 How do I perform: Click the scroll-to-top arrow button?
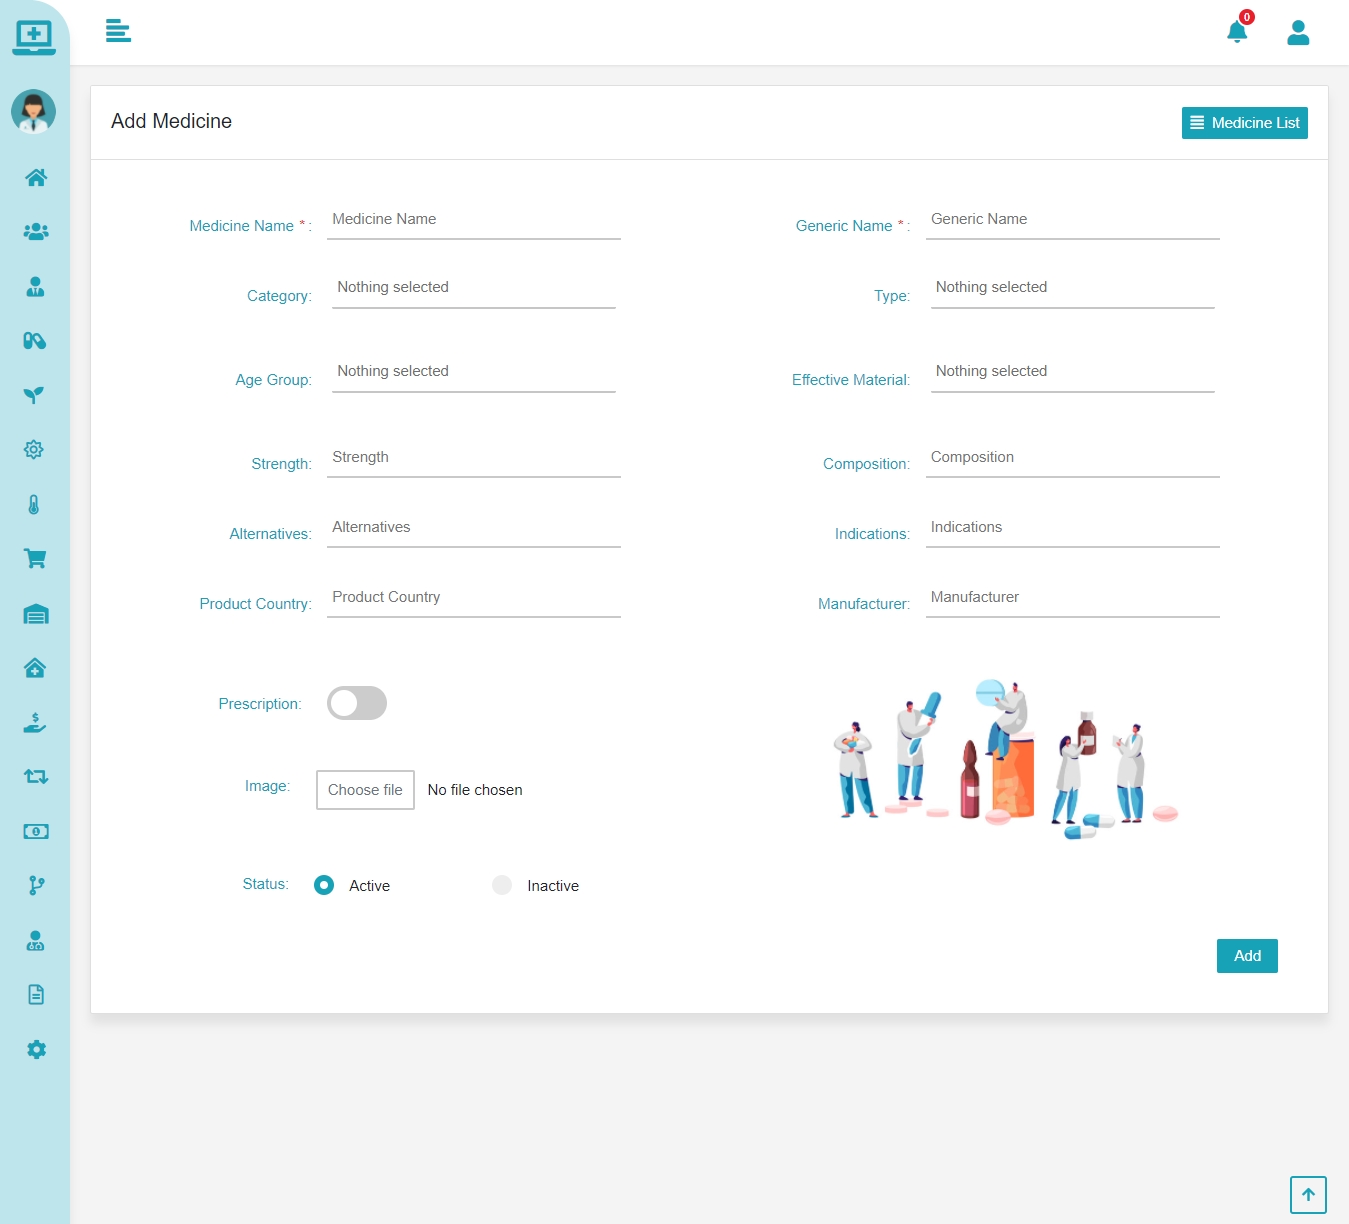click(x=1308, y=1195)
